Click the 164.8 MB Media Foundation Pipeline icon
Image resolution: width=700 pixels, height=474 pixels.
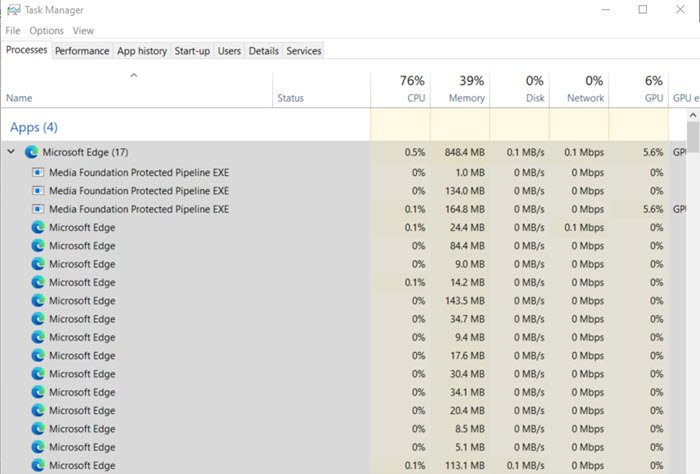tap(38, 209)
